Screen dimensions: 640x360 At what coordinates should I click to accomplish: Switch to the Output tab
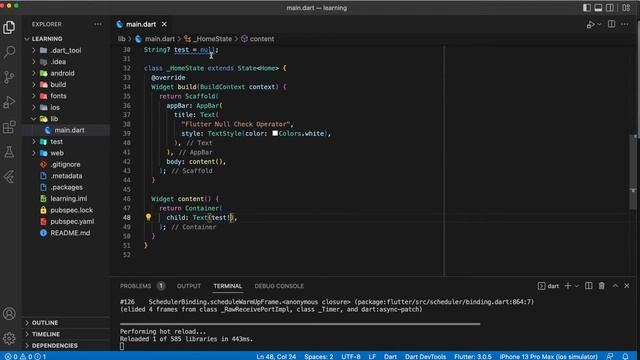[x=189, y=286]
